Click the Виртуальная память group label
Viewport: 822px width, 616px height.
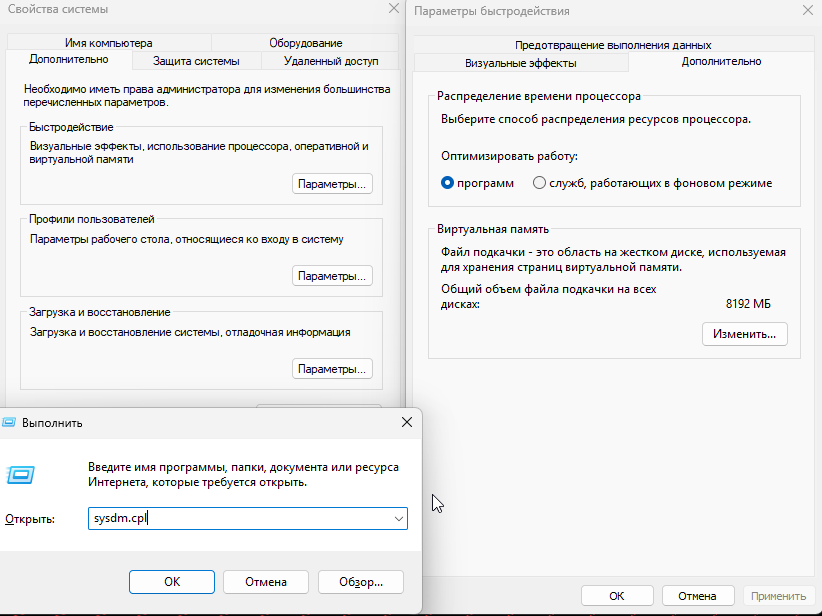(x=493, y=229)
